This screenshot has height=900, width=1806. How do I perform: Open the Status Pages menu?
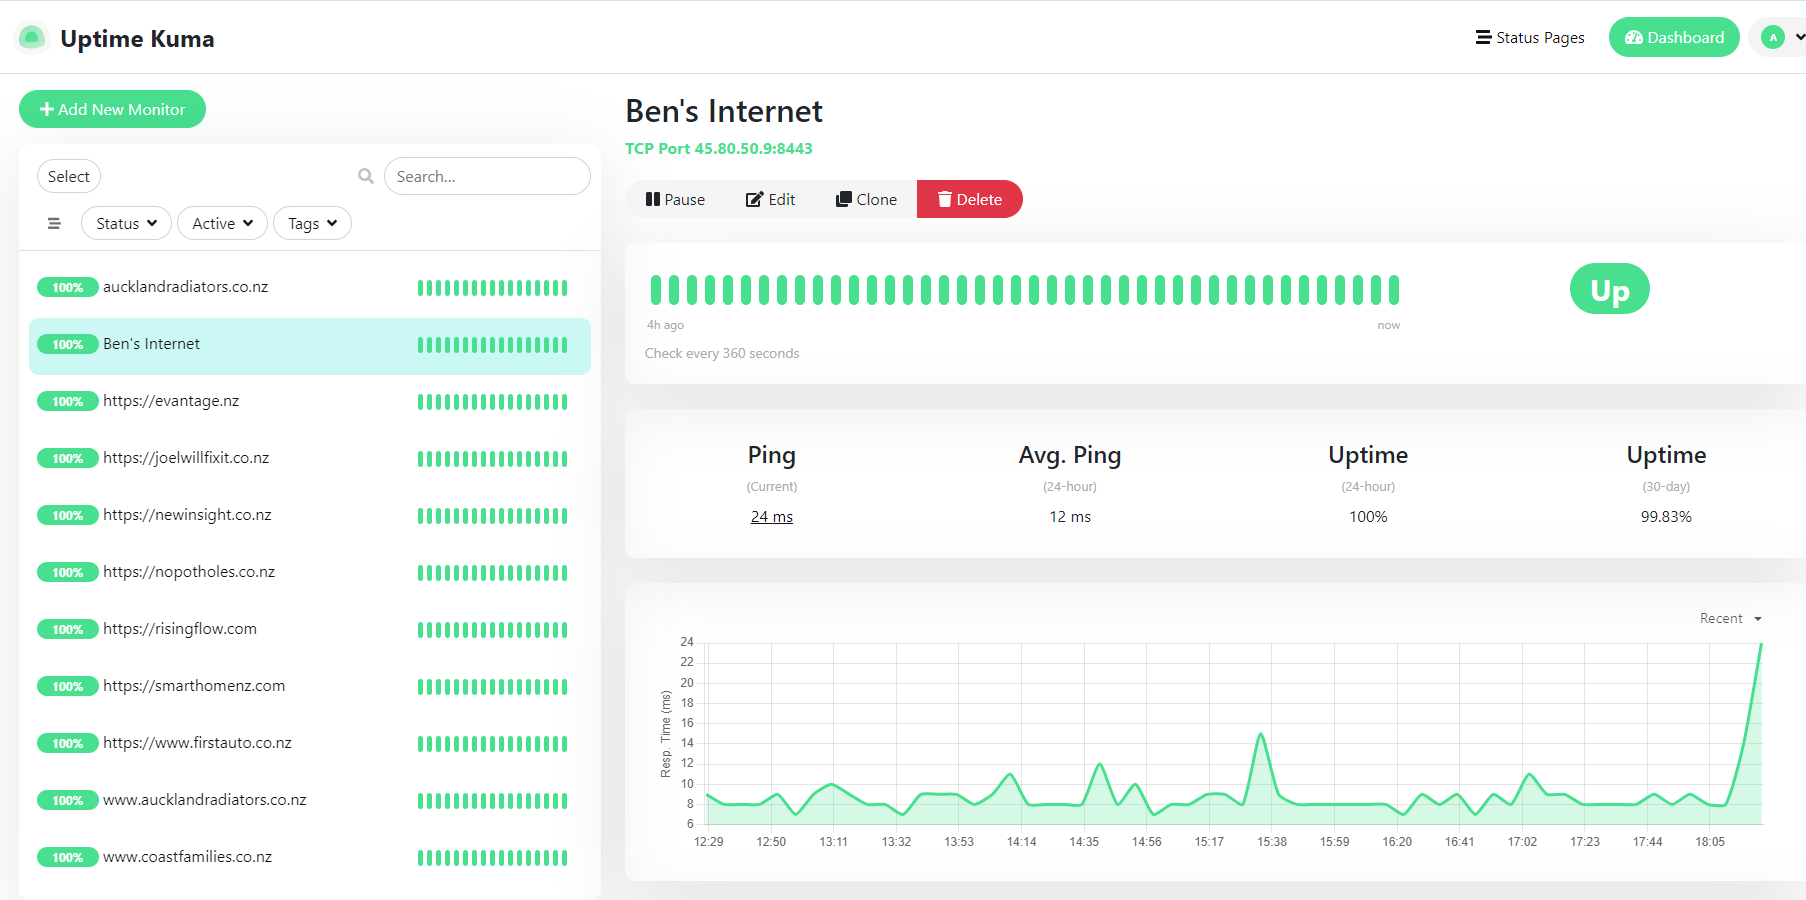pyautogui.click(x=1530, y=38)
